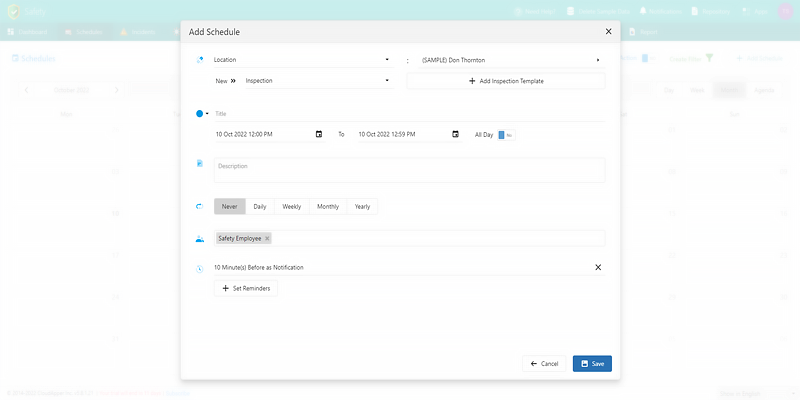The image size is (800, 400).
Task: Toggle the All Day switch
Action: point(505,134)
